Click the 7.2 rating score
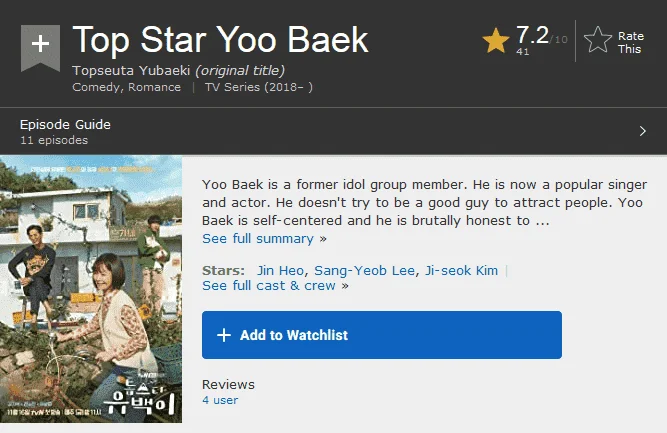Viewport: 667px width, 433px height. click(532, 35)
